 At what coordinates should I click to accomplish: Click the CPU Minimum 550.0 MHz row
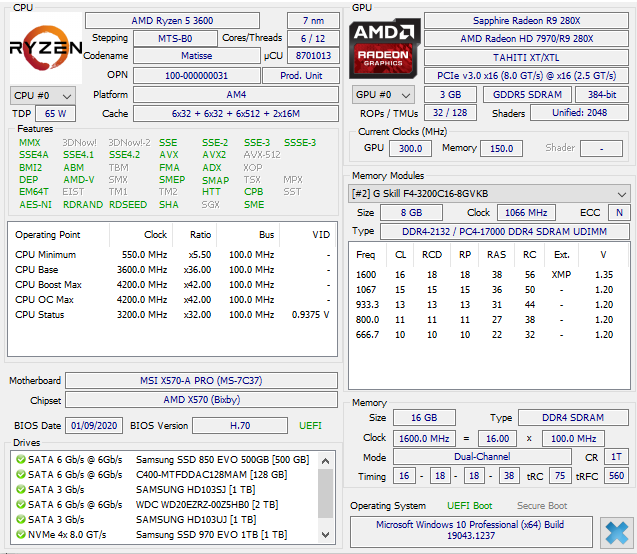point(172,255)
